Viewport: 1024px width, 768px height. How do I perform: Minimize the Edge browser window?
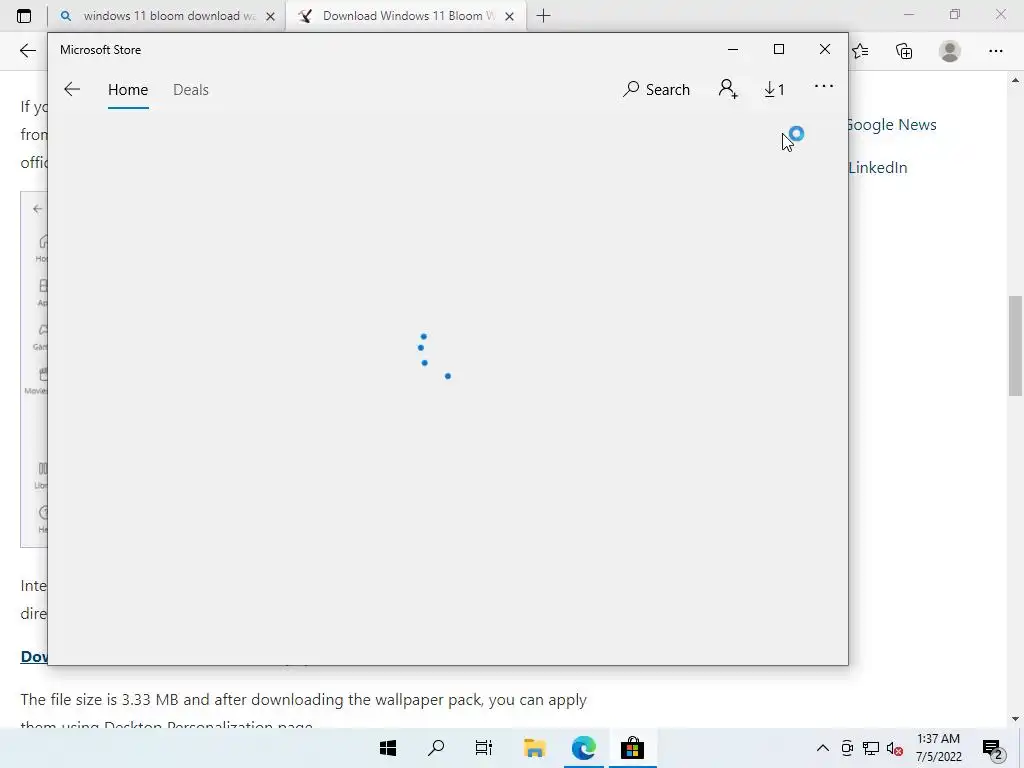click(908, 14)
